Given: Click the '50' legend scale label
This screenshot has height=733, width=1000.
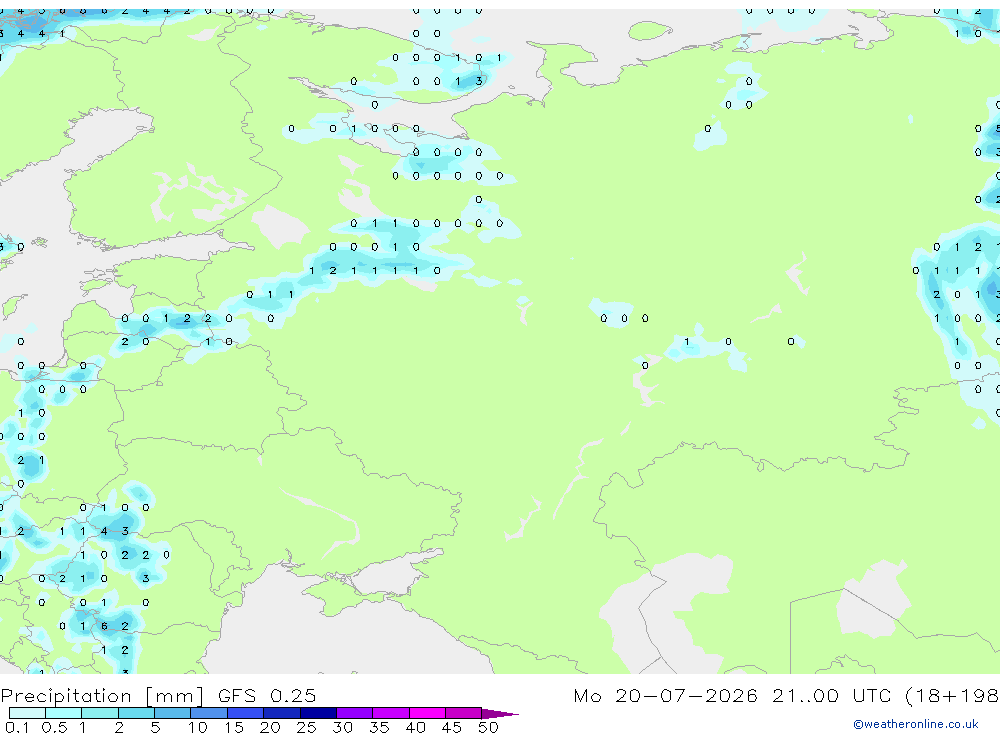Looking at the screenshot, I should [489, 727].
